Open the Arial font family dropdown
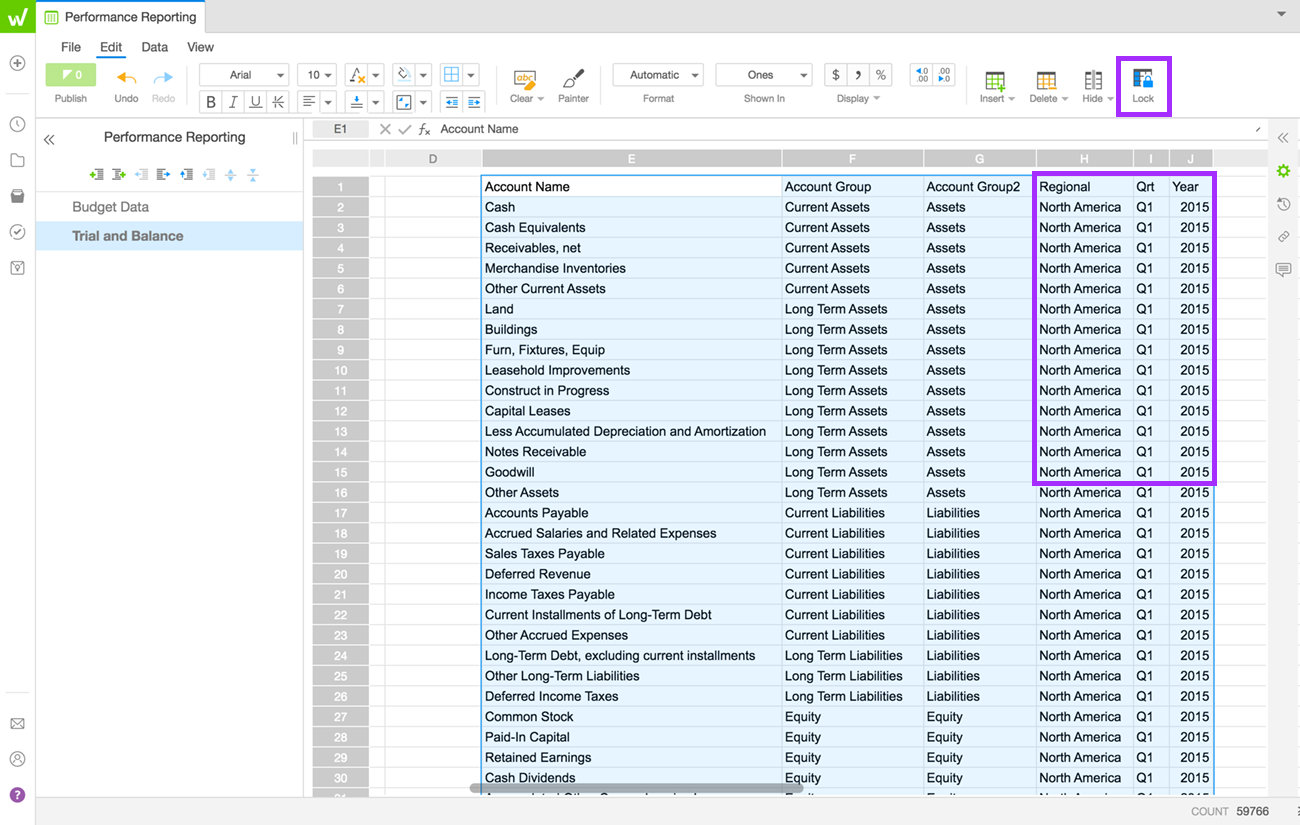 pyautogui.click(x=244, y=75)
